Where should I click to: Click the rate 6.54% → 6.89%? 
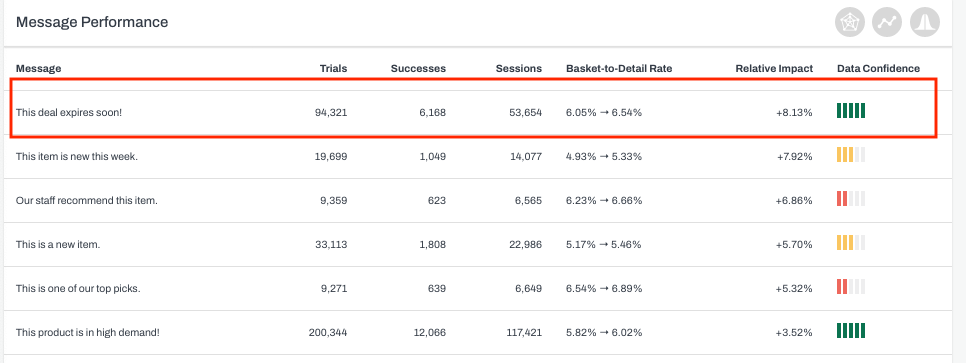click(x=604, y=288)
